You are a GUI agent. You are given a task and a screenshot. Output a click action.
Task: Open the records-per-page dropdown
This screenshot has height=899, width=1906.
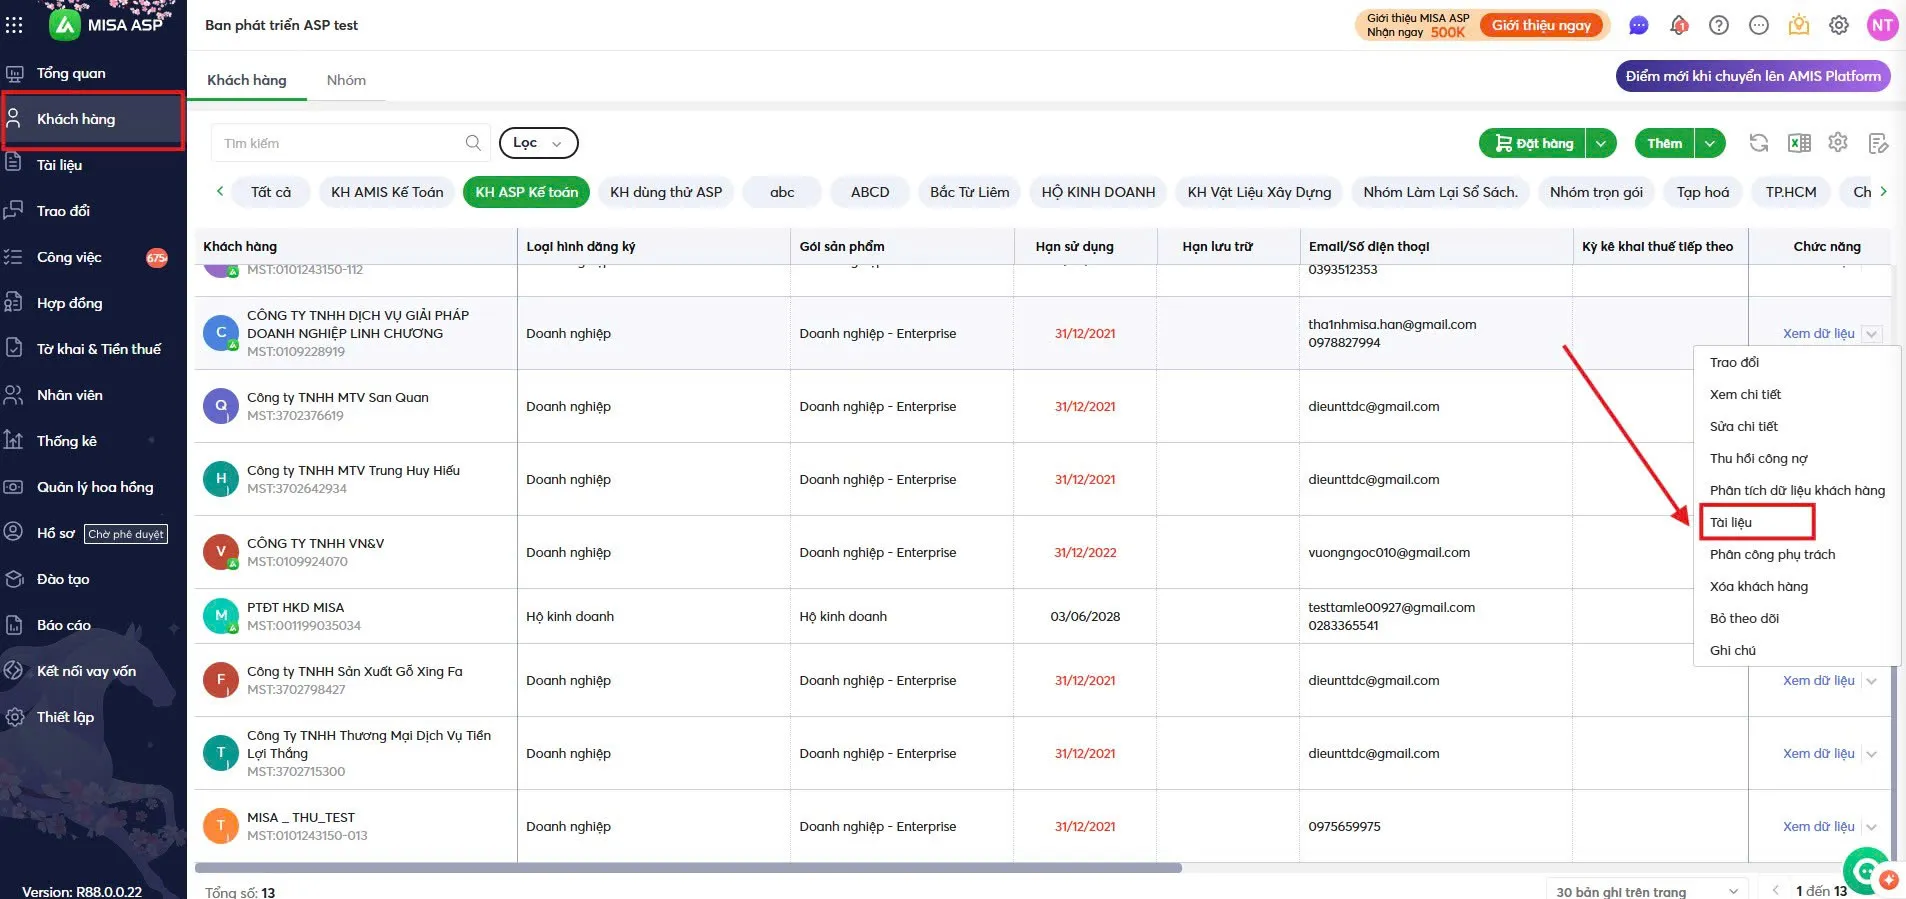pyautogui.click(x=1646, y=891)
